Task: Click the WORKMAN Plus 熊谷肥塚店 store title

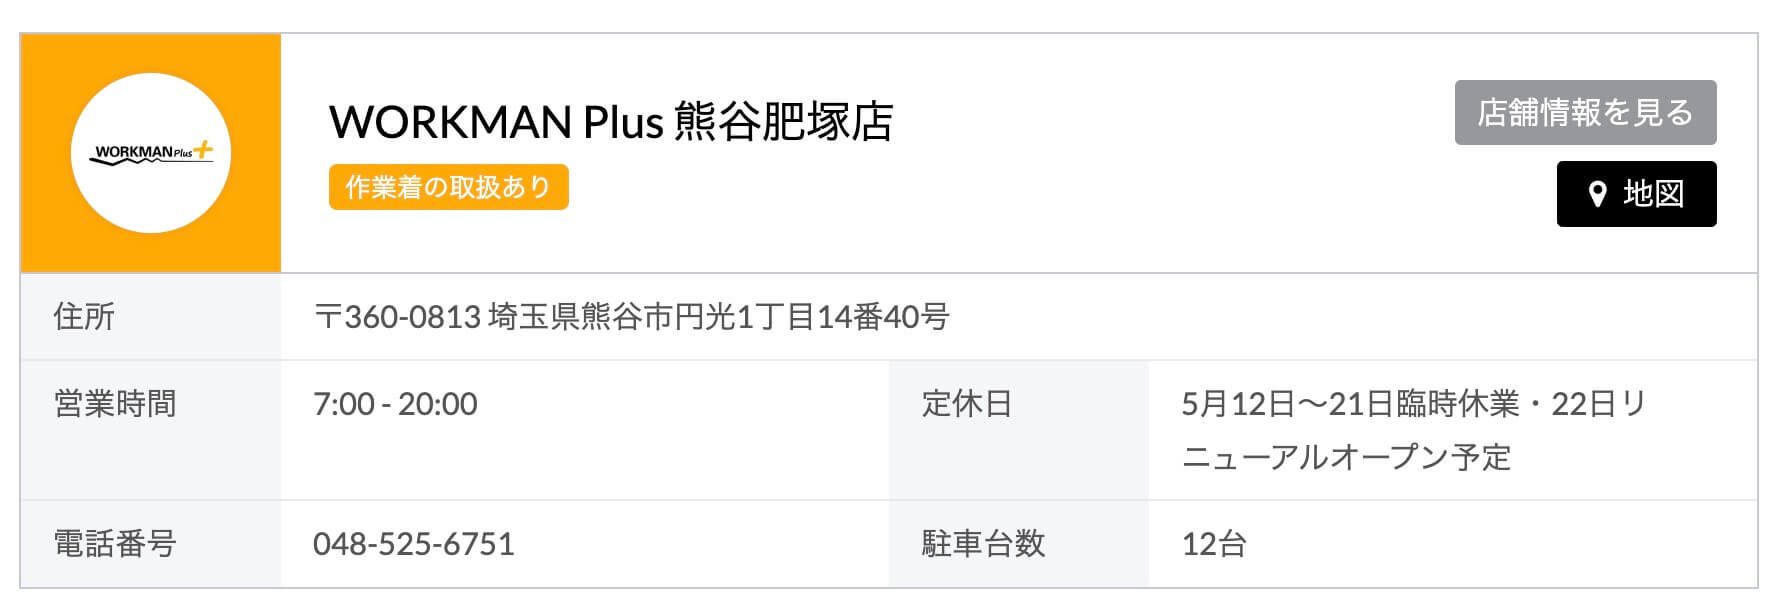Action: 610,122
